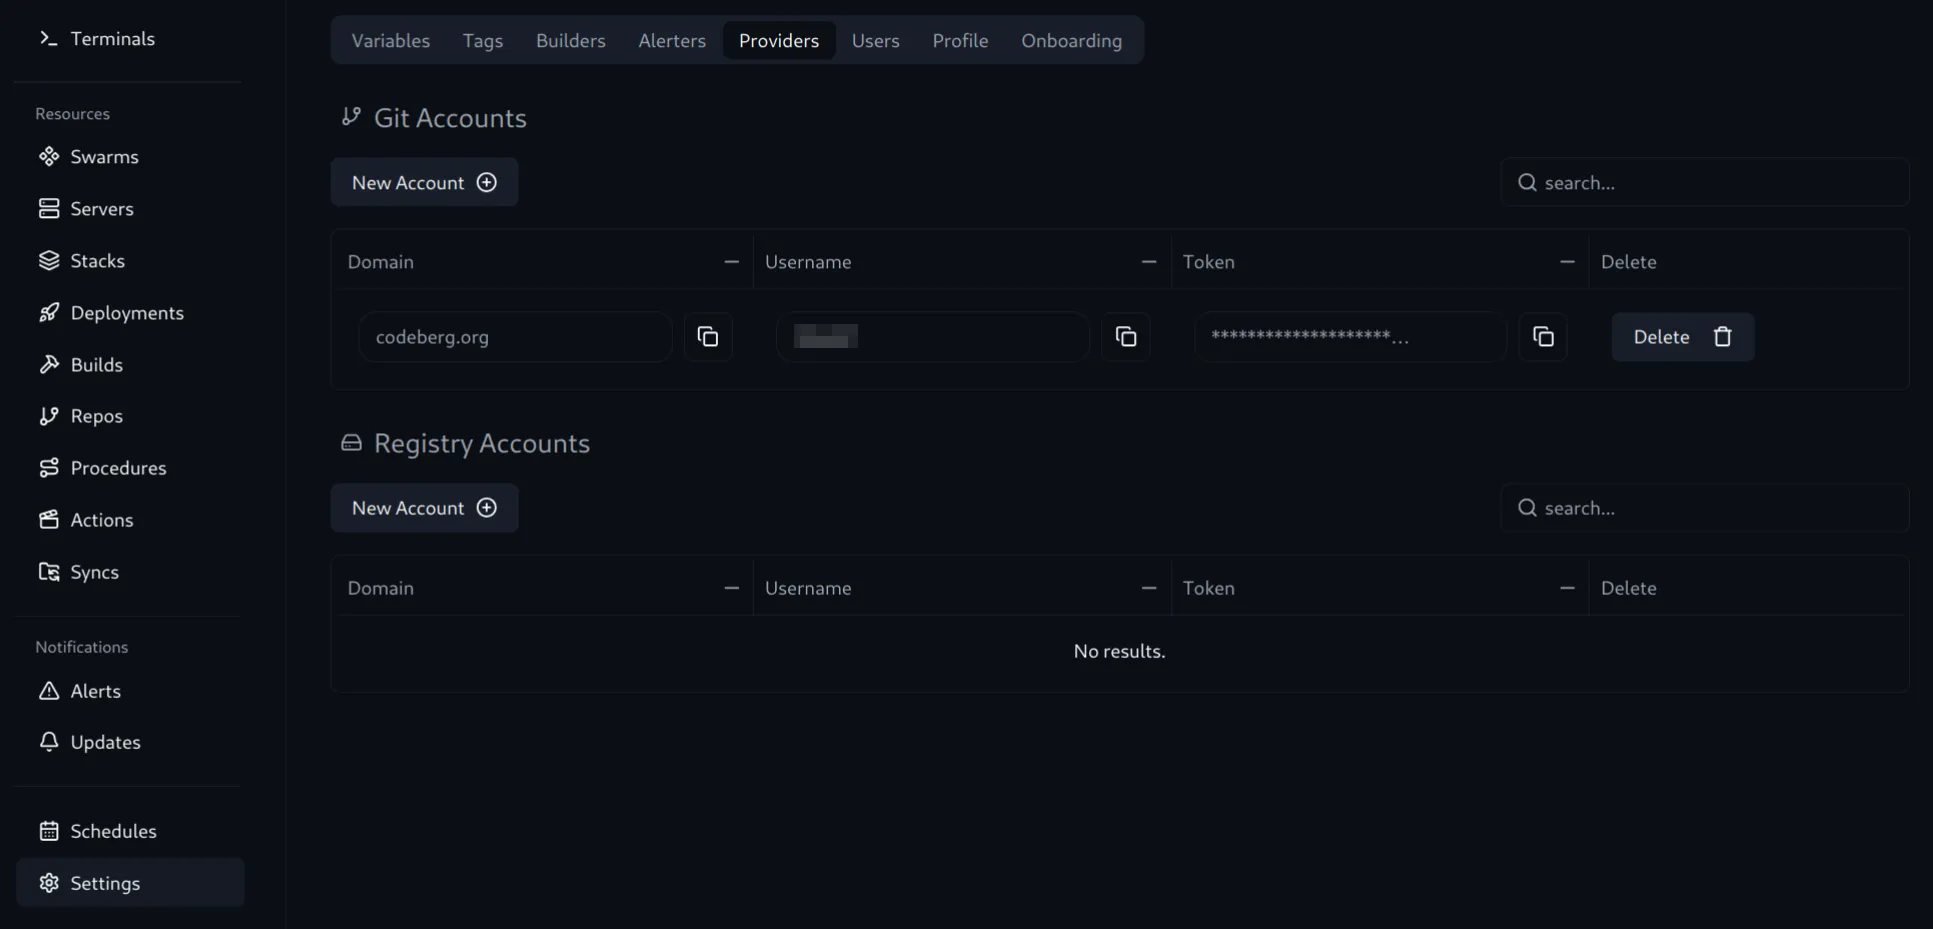Select the Providers tab
The width and height of the screenshot is (1933, 929).
coord(779,40)
